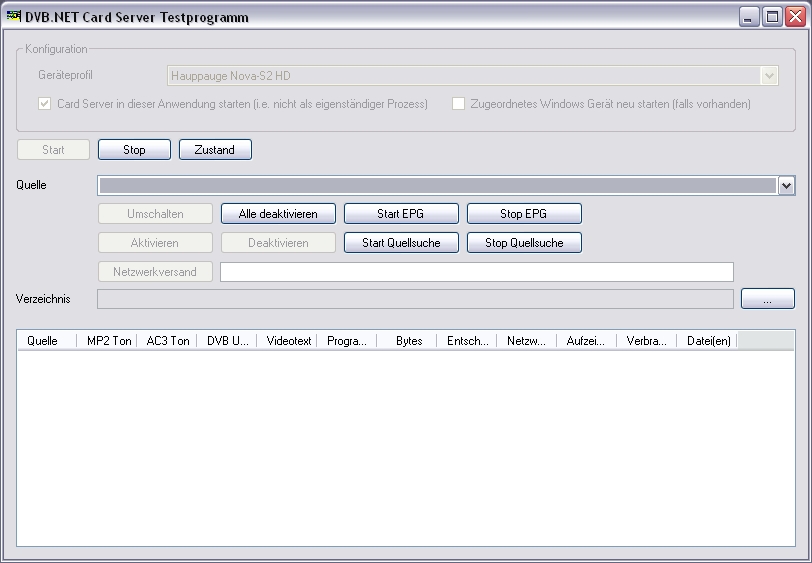Select the AC3 Ton column header
The image size is (812, 563).
click(167, 341)
